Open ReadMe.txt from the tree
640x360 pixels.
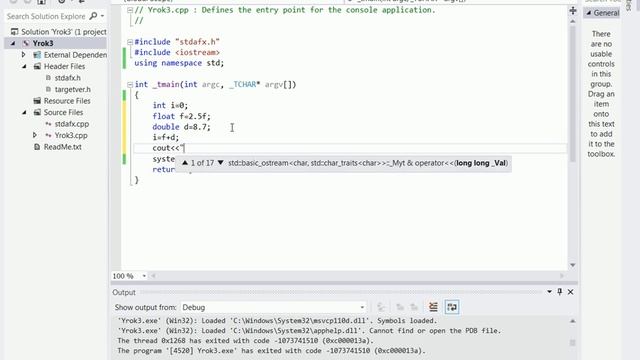(62, 147)
